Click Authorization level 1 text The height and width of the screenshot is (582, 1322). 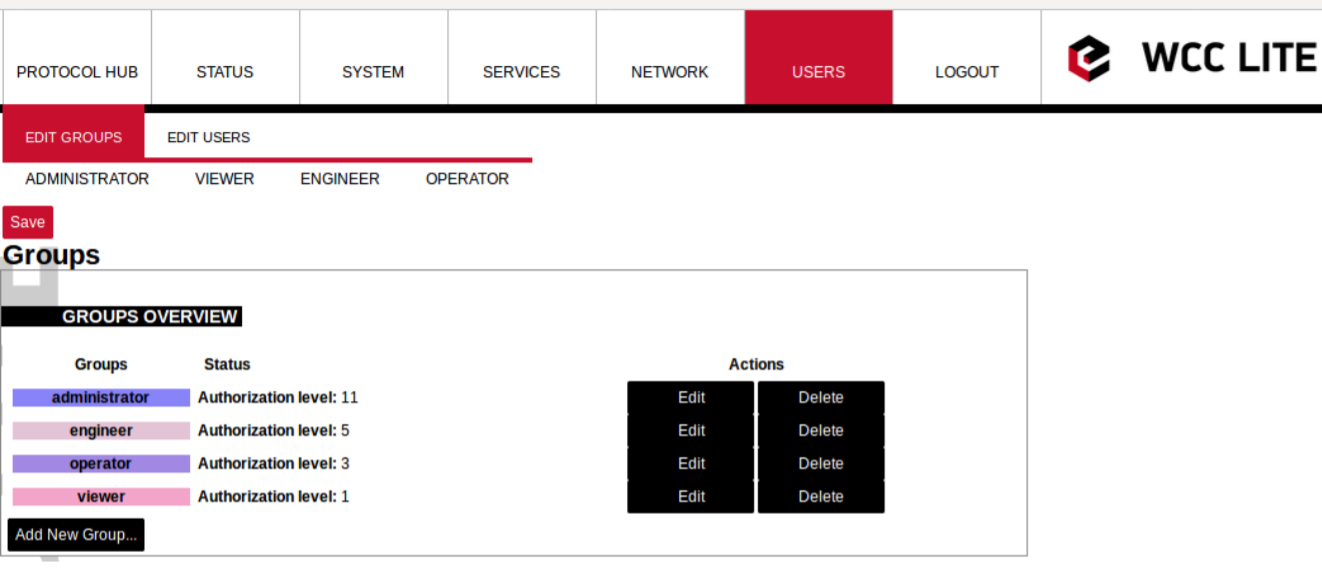[x=274, y=496]
